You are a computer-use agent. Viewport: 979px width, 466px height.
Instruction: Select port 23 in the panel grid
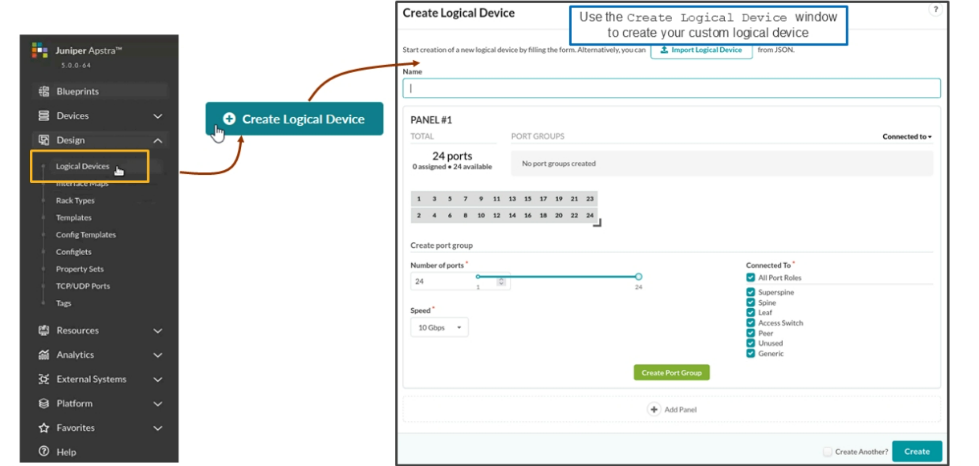[590, 199]
